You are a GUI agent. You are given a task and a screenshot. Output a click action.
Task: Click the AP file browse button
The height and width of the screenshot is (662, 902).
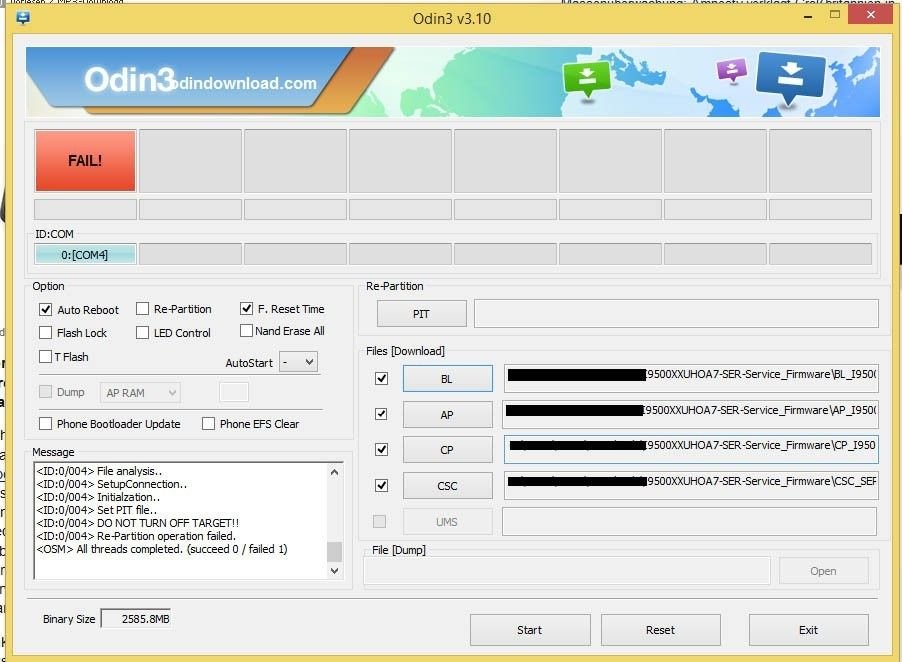(x=448, y=415)
